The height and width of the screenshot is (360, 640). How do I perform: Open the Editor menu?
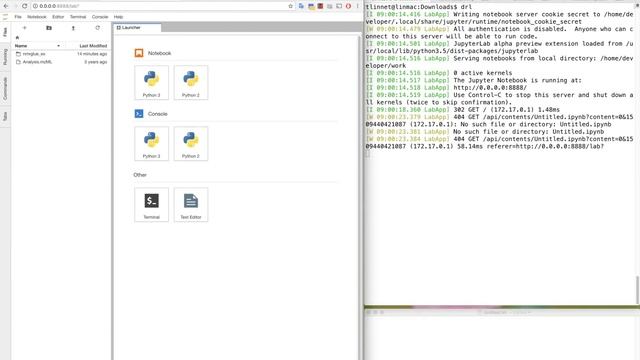pos(58,17)
